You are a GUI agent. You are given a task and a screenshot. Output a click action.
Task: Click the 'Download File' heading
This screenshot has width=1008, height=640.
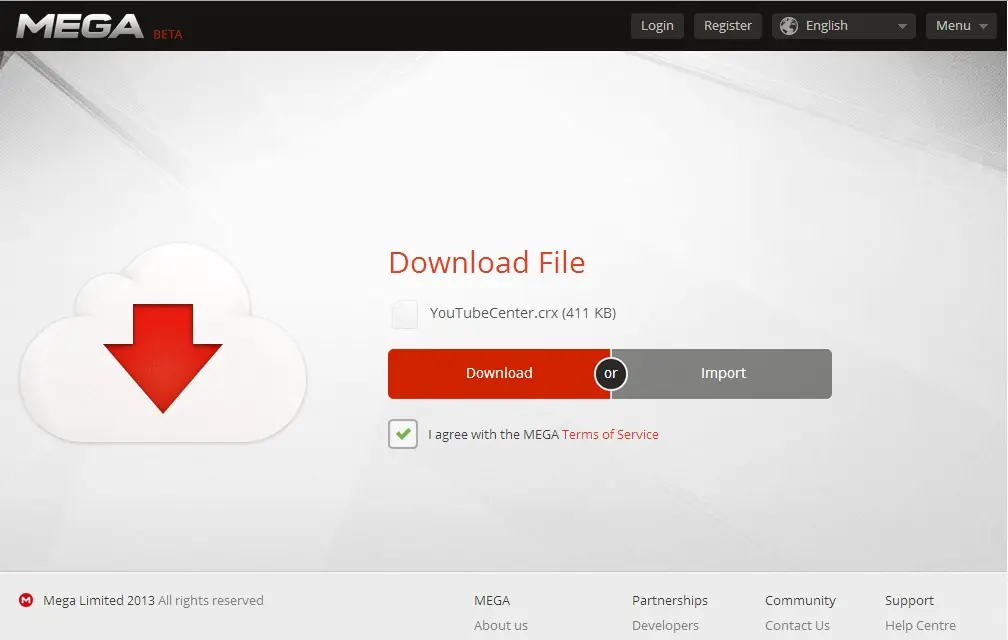pyautogui.click(x=487, y=262)
